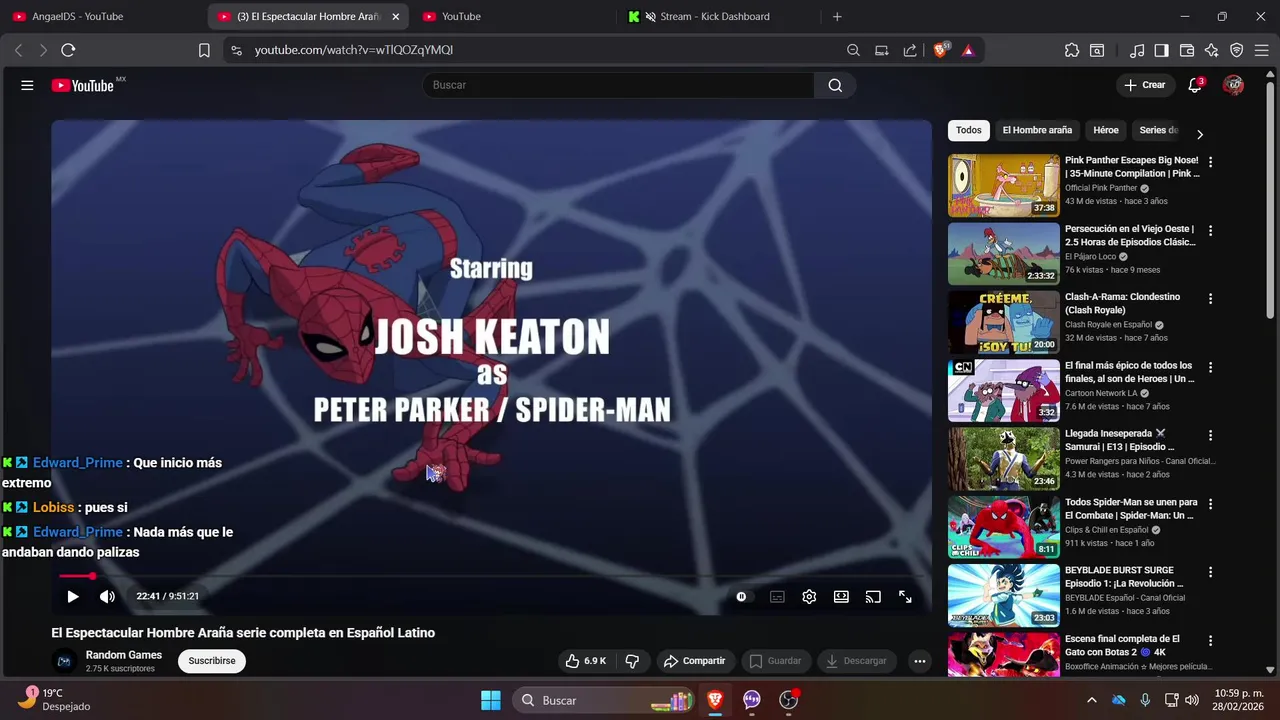Click the YouTube logo
The width and height of the screenshot is (1280, 720).
[83, 85]
